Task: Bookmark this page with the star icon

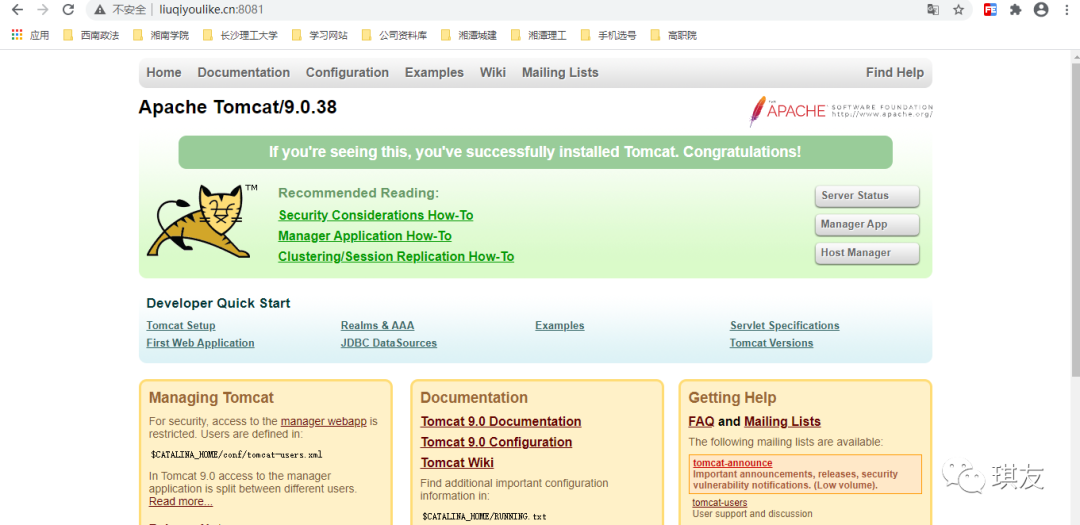Action: click(x=958, y=10)
